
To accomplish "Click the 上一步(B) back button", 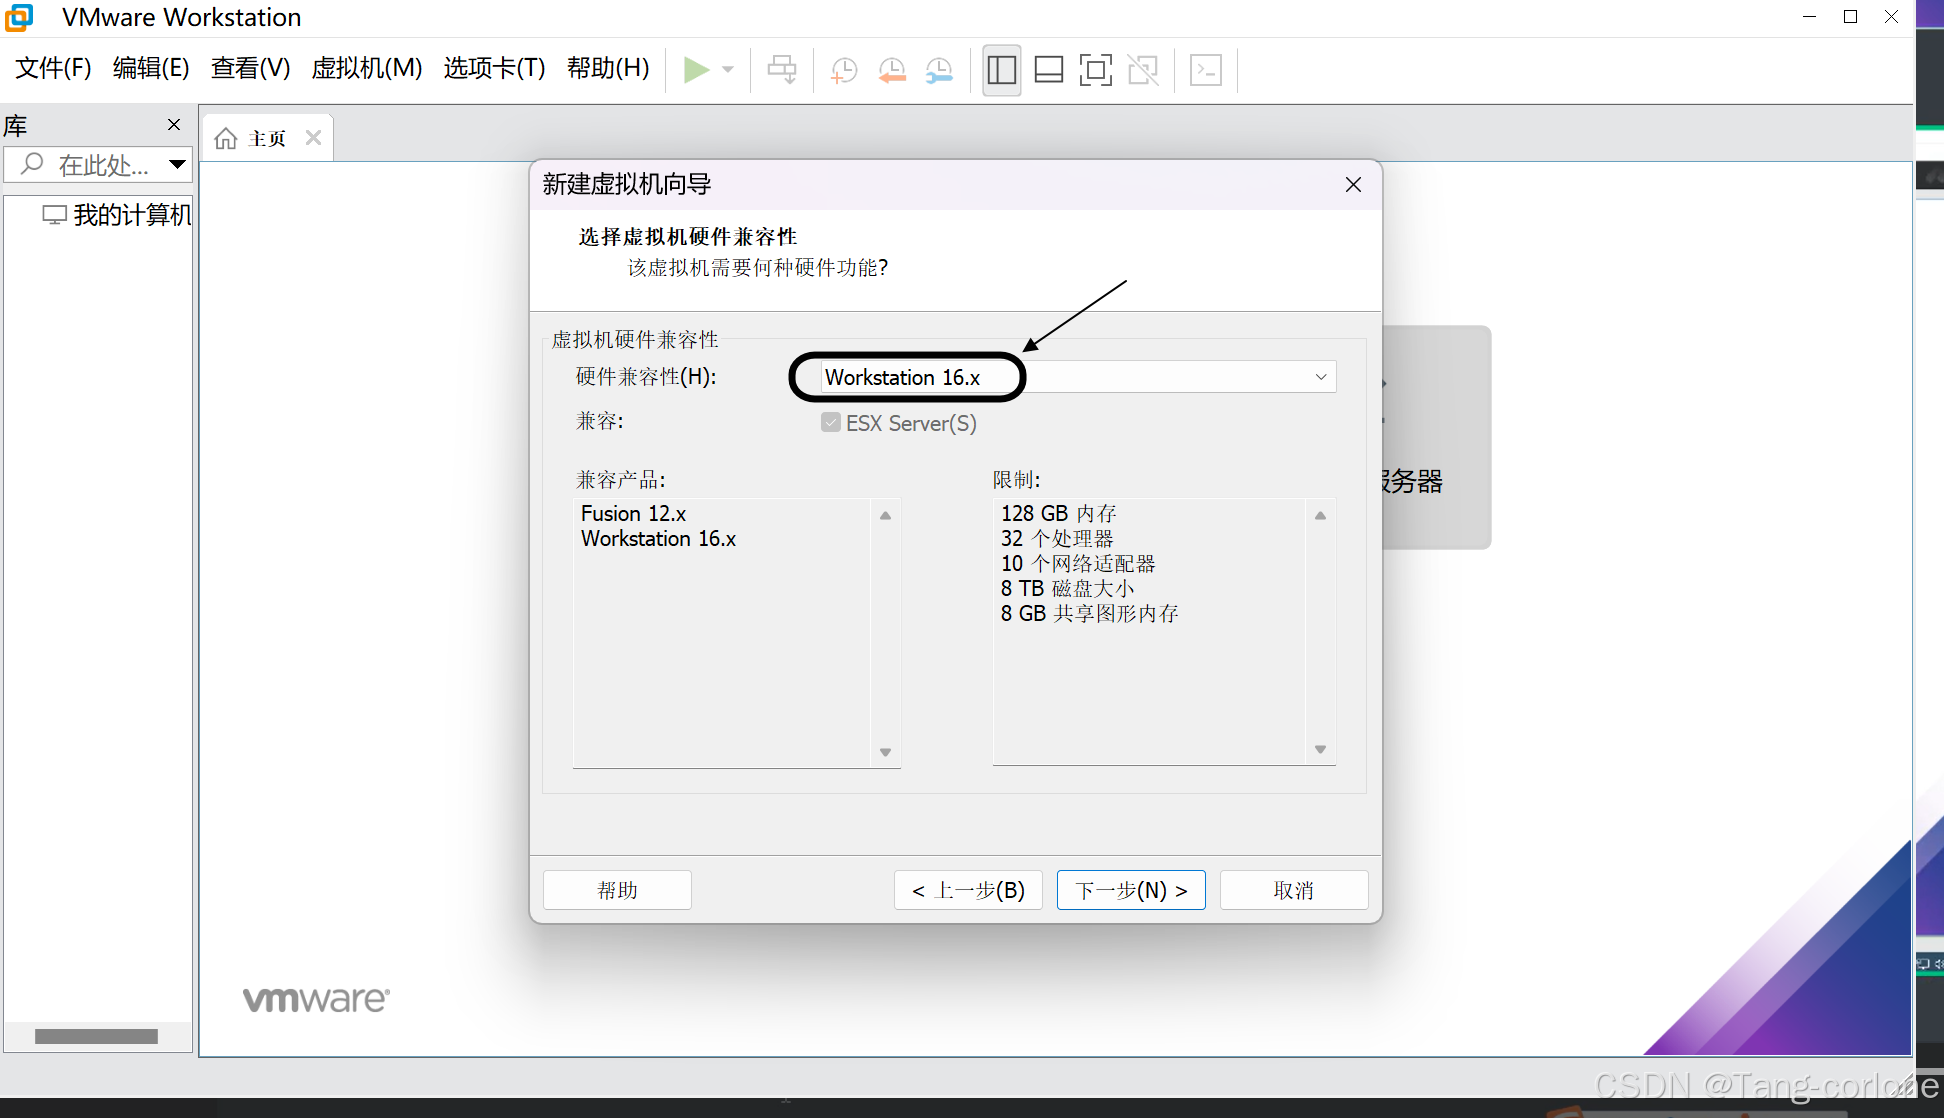I will tap(967, 890).
